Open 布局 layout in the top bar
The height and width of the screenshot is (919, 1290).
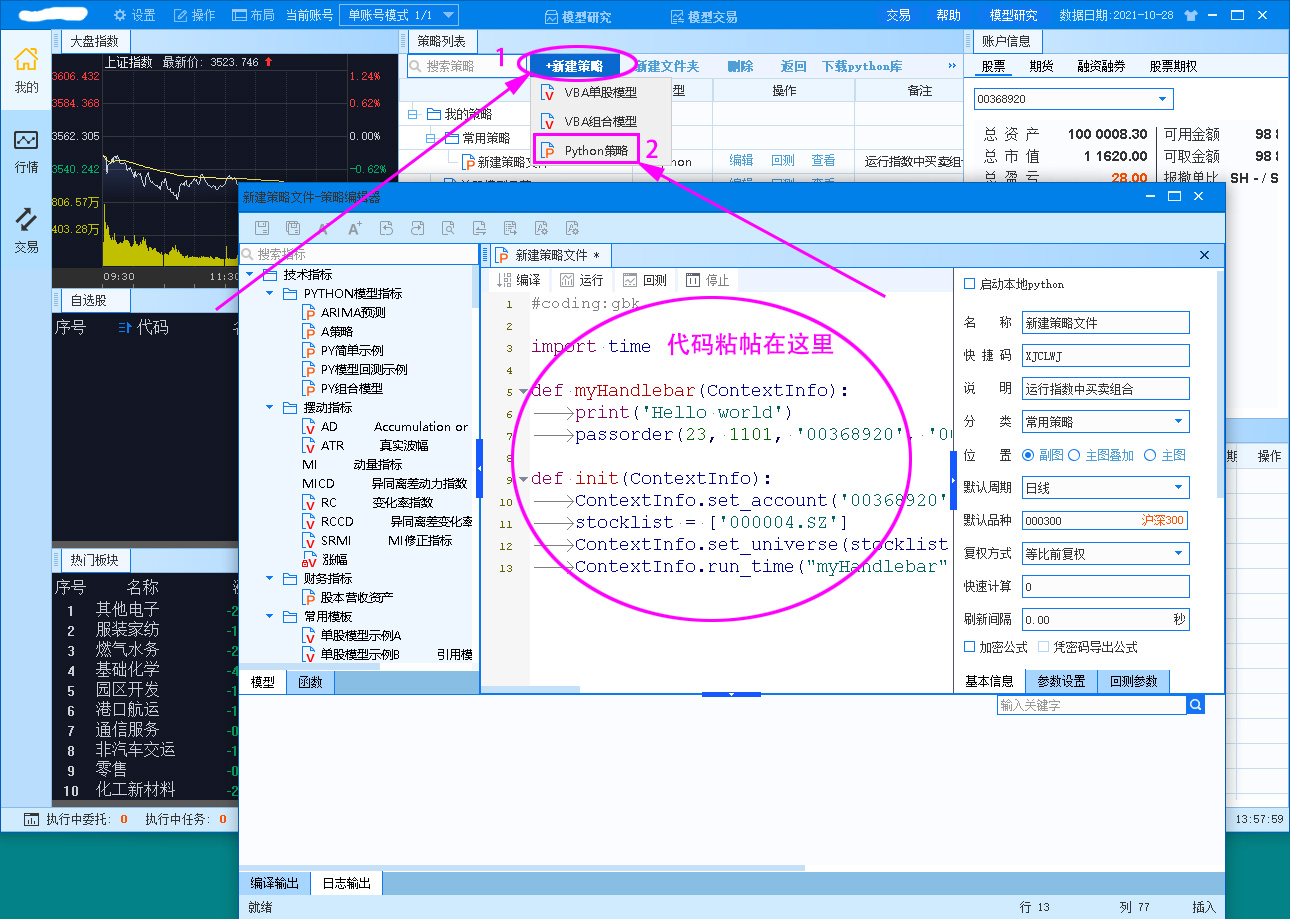coord(253,15)
